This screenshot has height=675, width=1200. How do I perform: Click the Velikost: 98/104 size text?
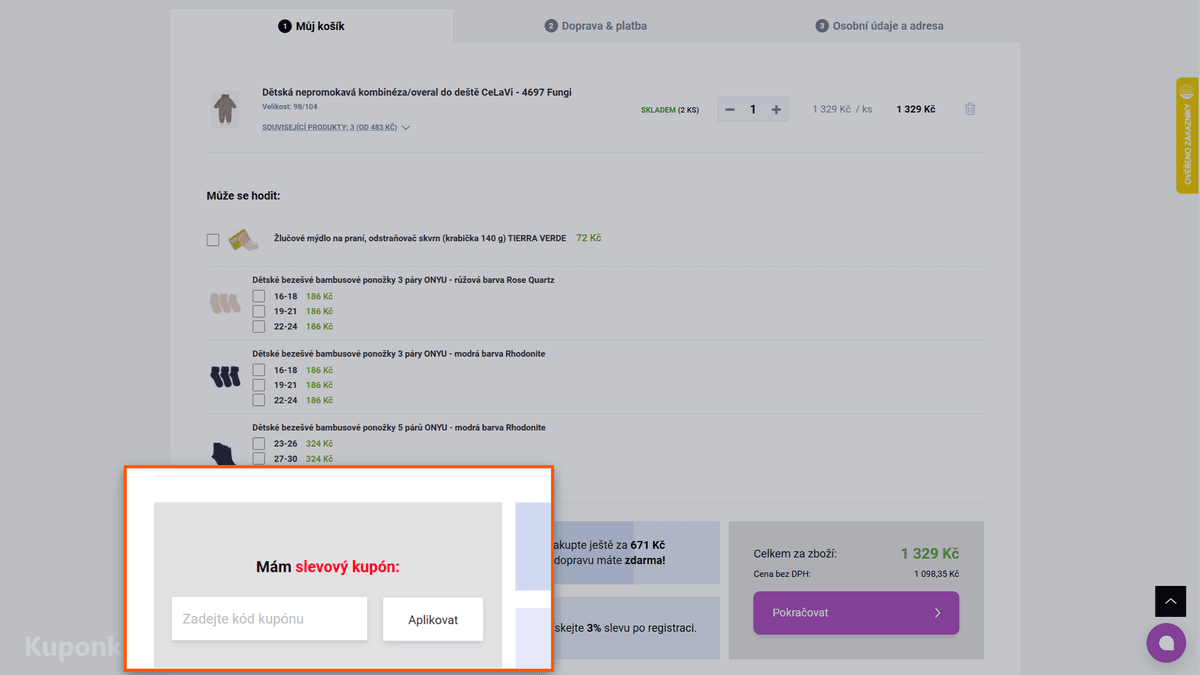[290, 107]
